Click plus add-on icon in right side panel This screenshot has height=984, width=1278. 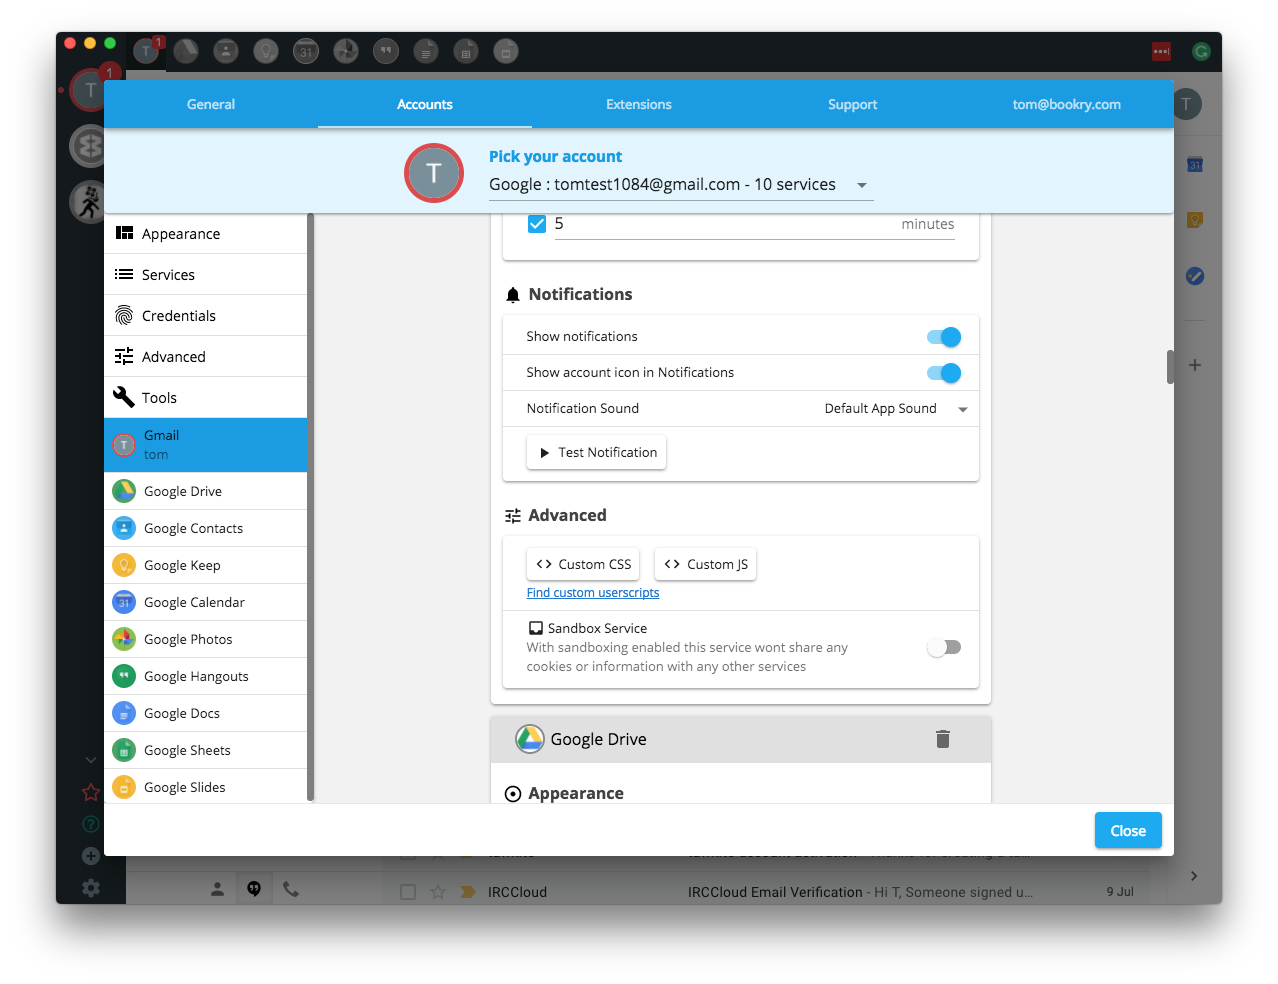click(1195, 365)
